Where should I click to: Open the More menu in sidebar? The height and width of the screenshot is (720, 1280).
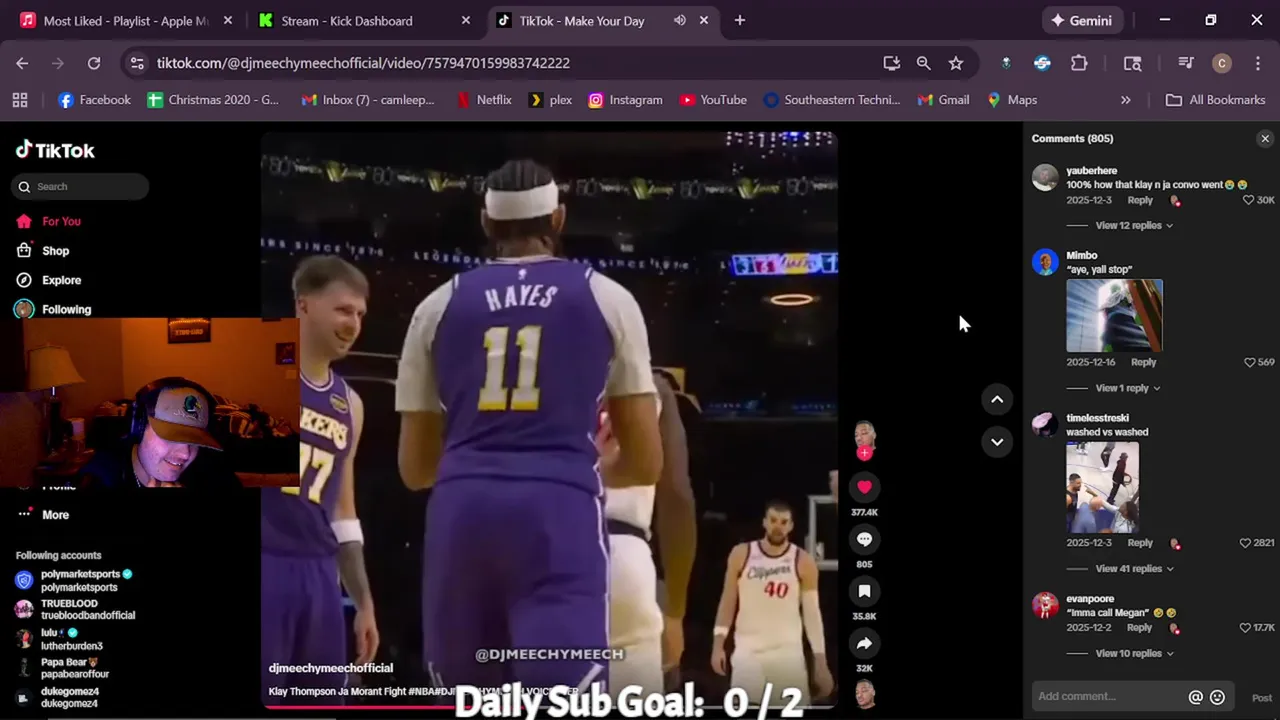pyautogui.click(x=42, y=515)
